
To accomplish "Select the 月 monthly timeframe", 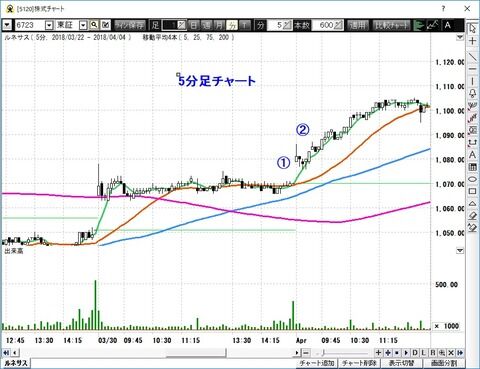I will 219,25.
